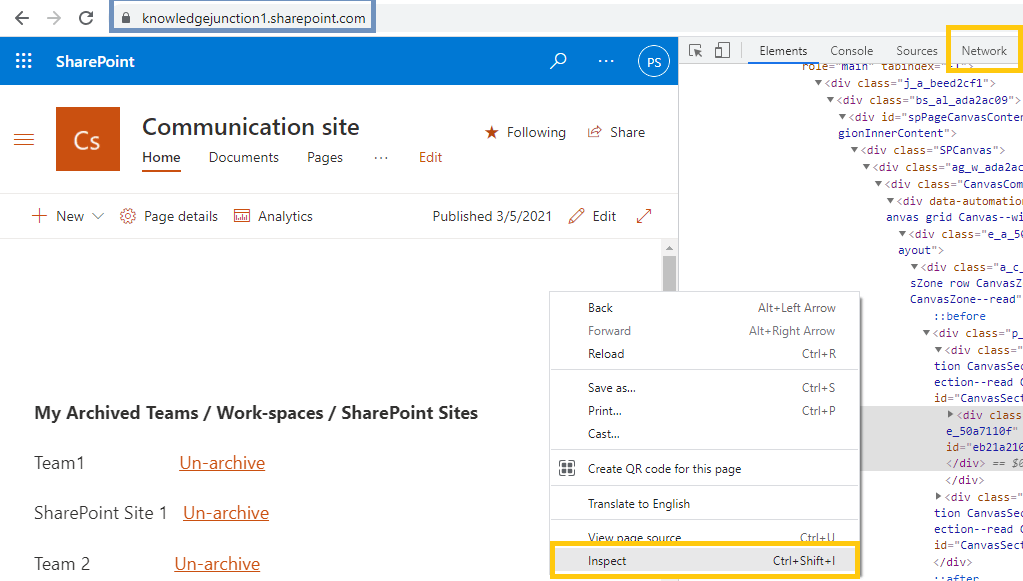The height and width of the screenshot is (581, 1023).
Task: Open the Pages navigation link
Action: [x=325, y=157]
